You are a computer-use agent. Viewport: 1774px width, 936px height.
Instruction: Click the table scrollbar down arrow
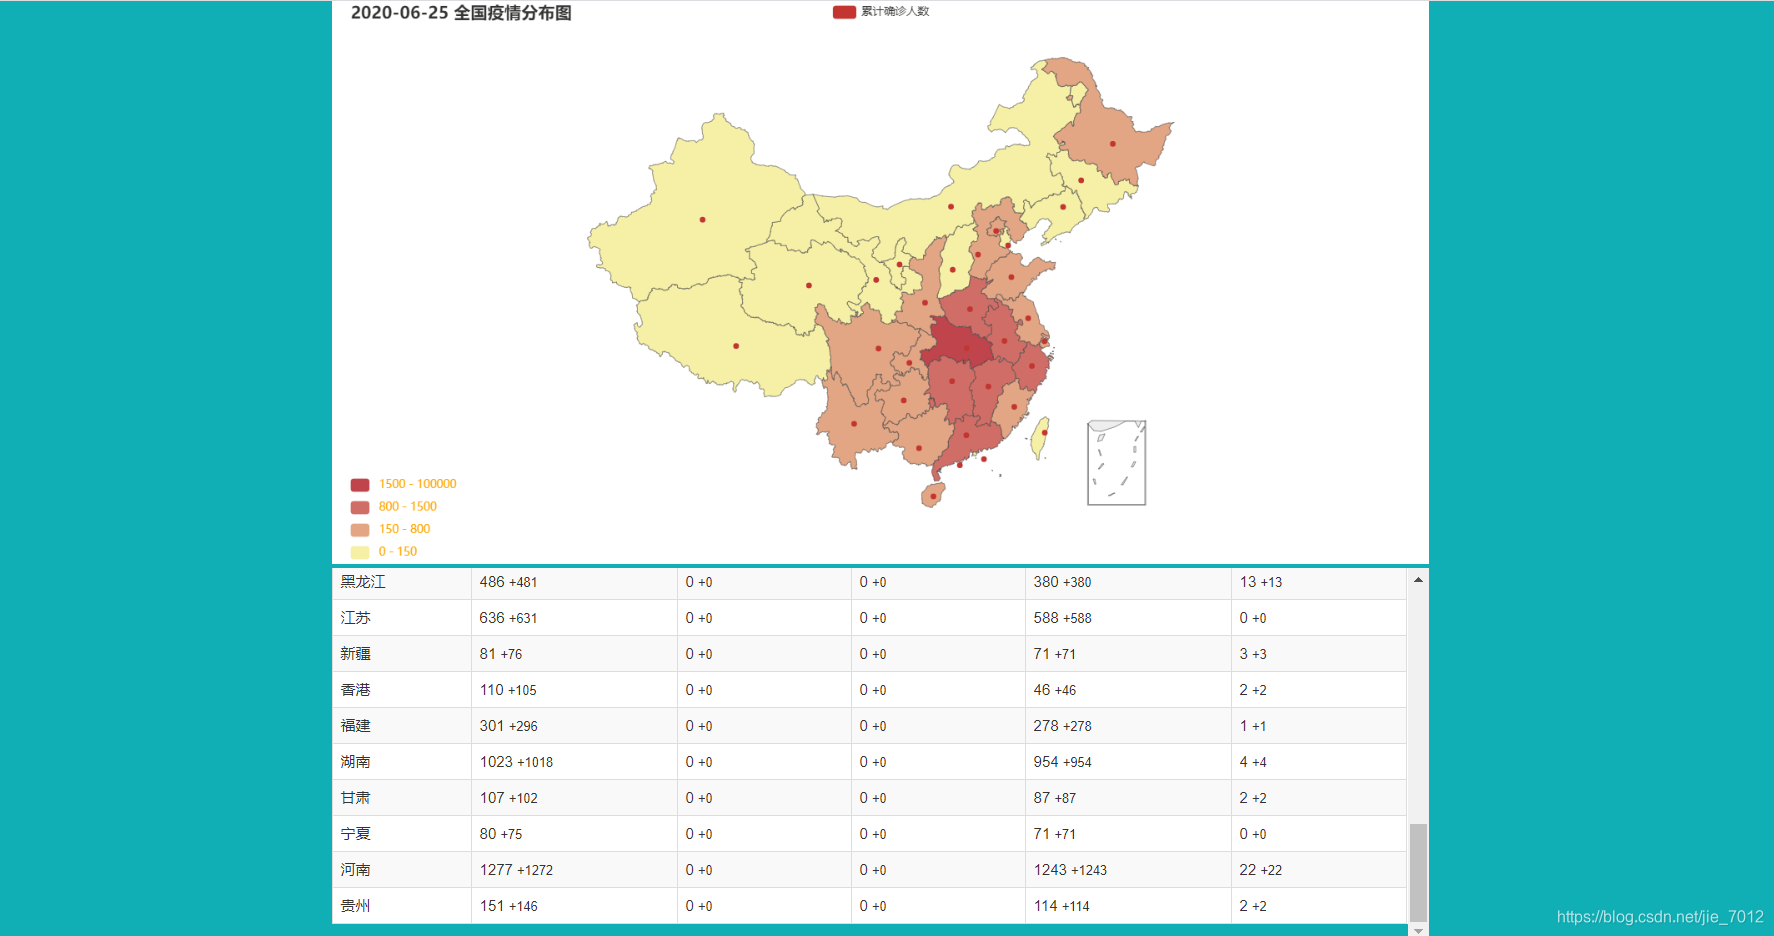(x=1418, y=930)
